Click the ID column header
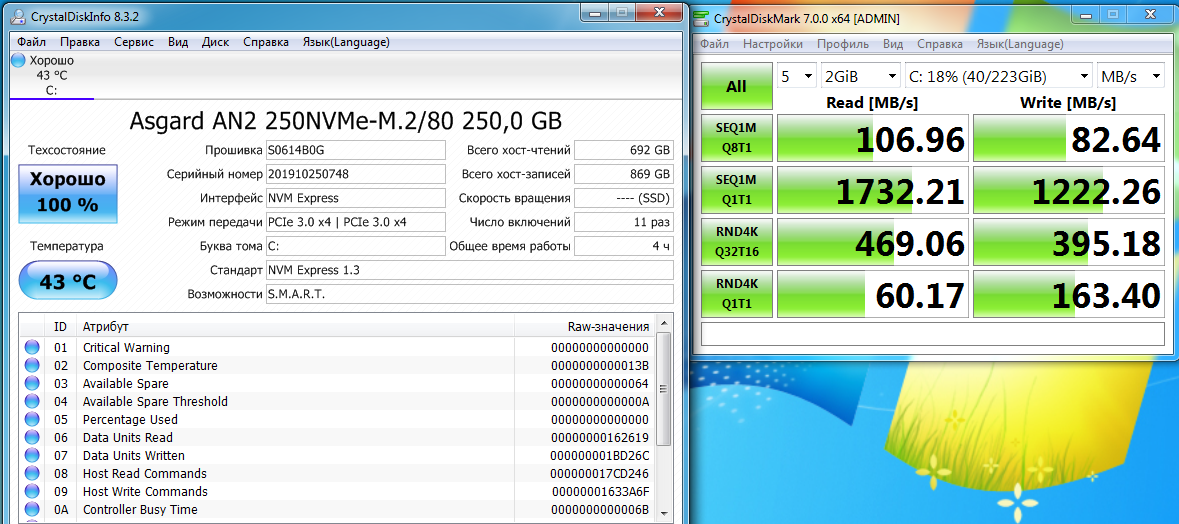Viewport: 1179px width, 524px height. click(x=60, y=326)
